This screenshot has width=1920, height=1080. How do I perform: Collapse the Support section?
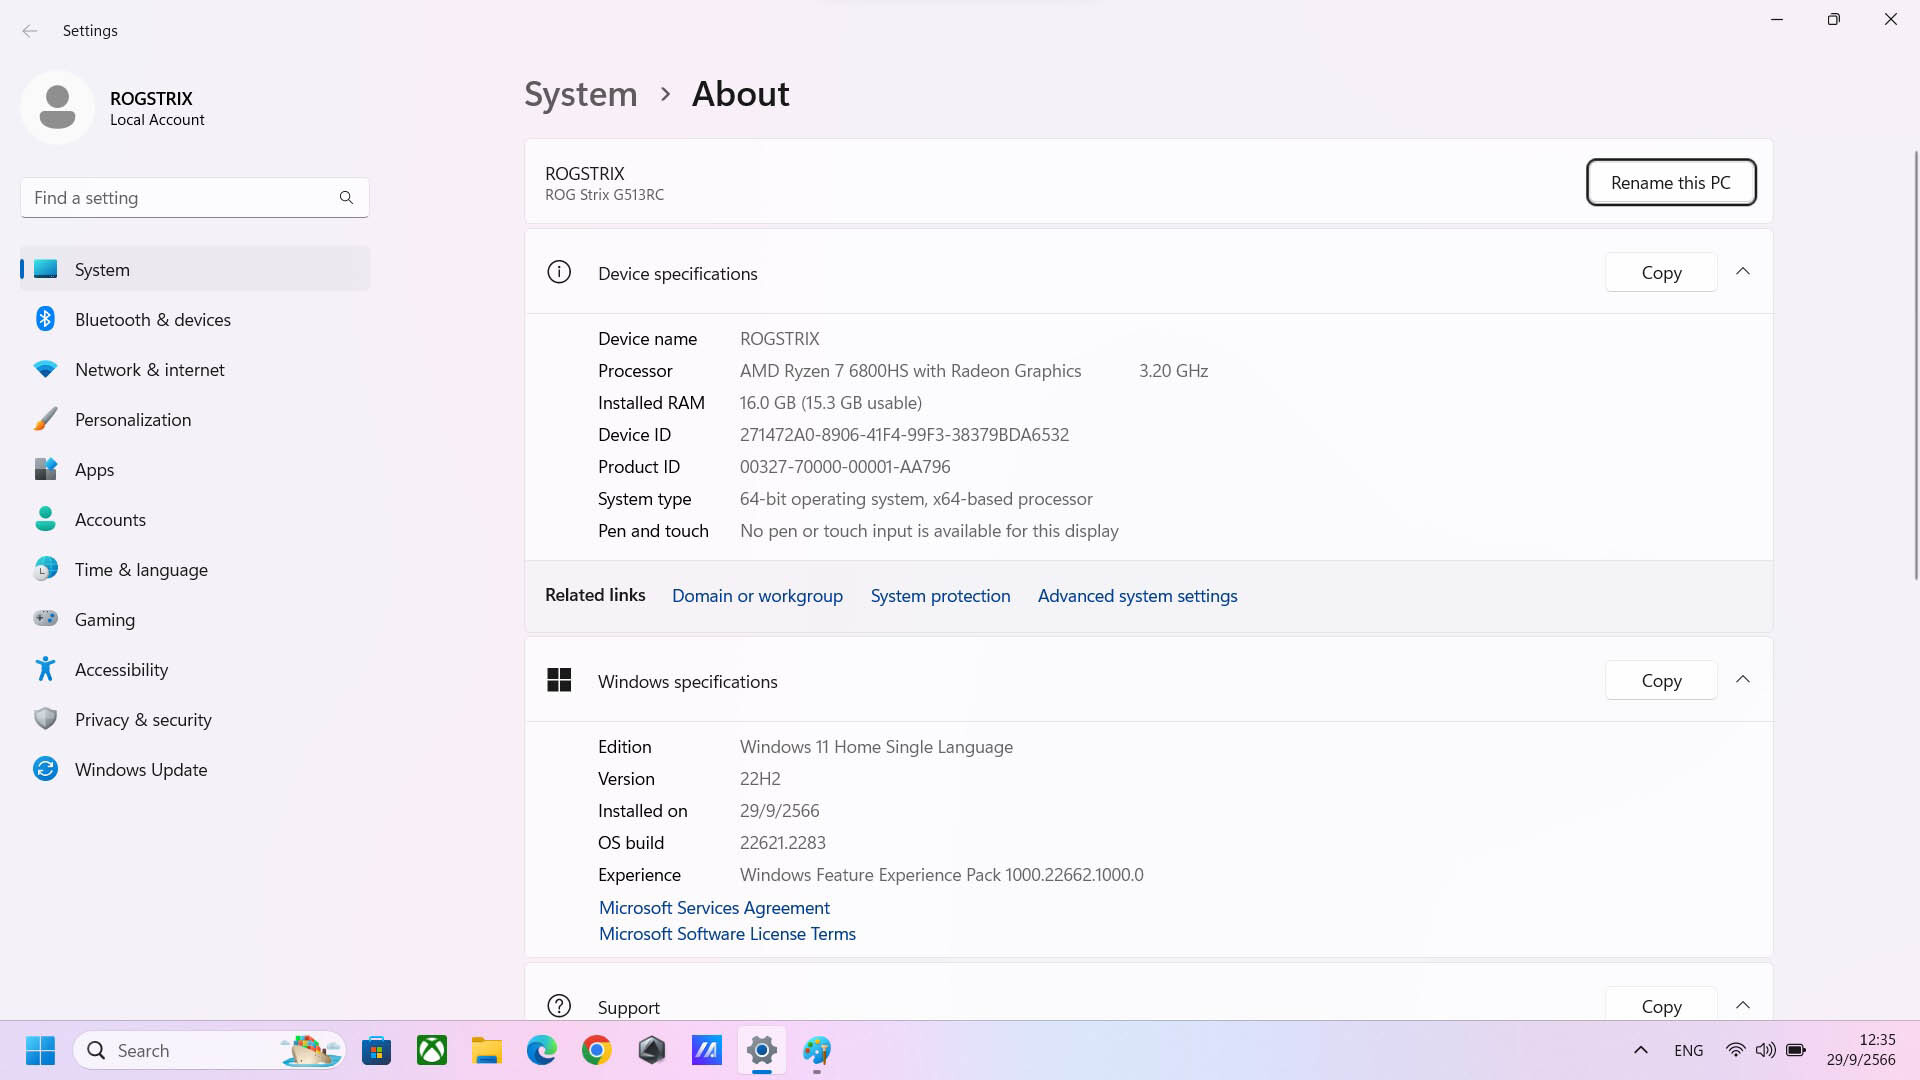(1743, 1005)
